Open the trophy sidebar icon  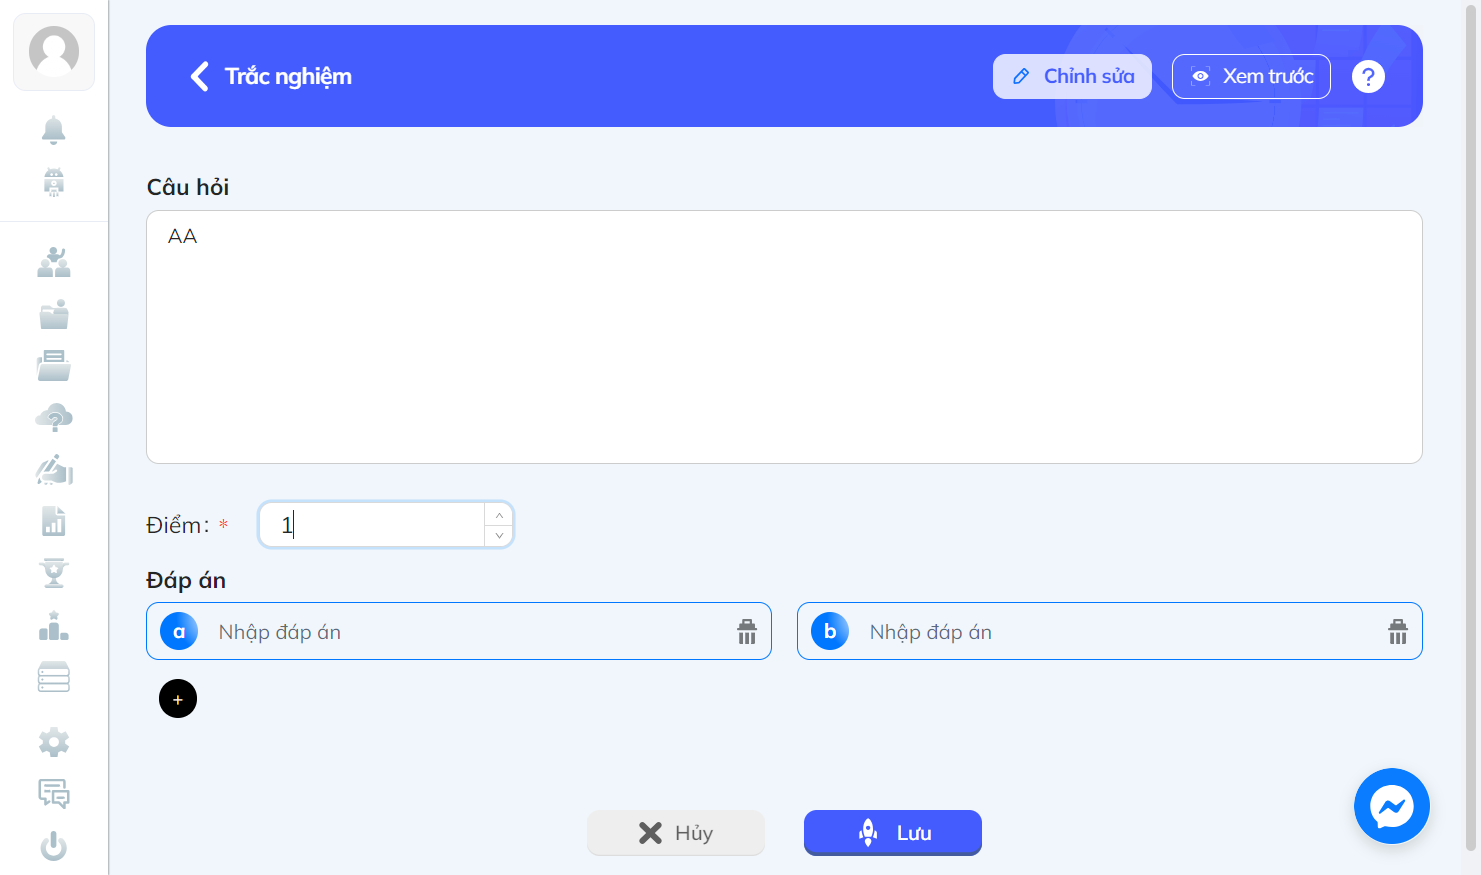[x=54, y=573]
